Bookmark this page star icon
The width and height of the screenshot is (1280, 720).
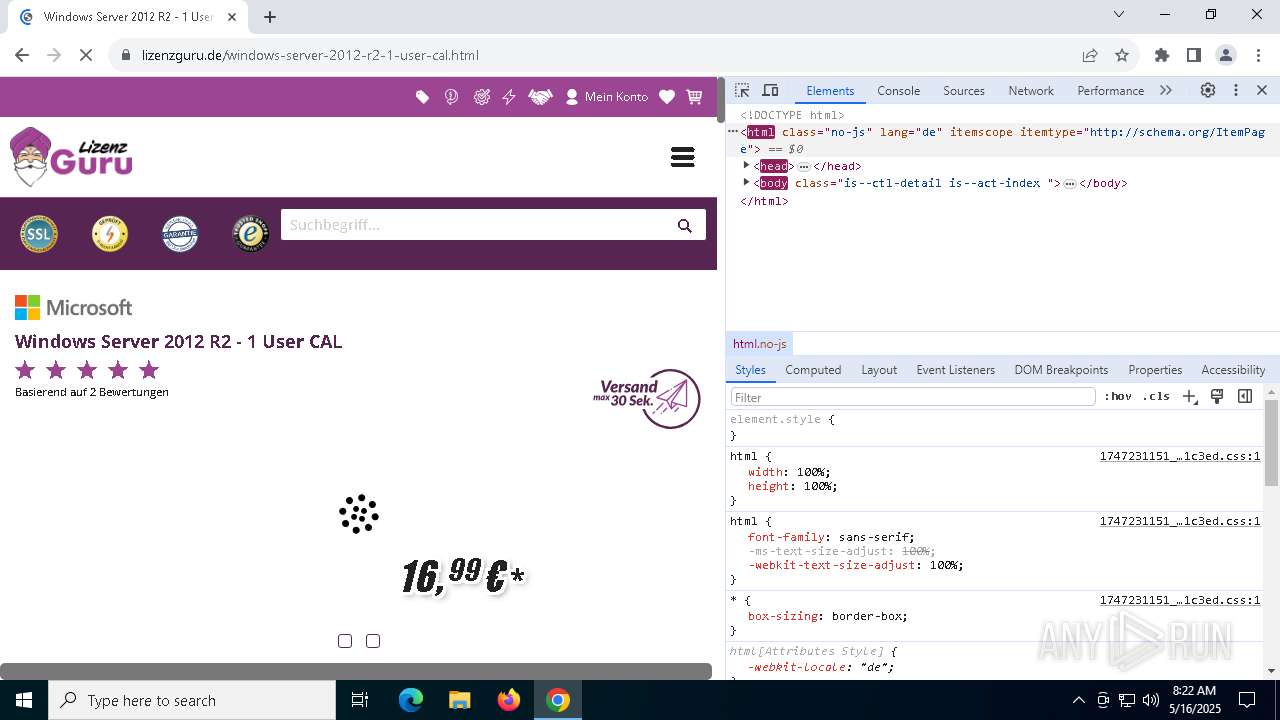(x=1122, y=55)
